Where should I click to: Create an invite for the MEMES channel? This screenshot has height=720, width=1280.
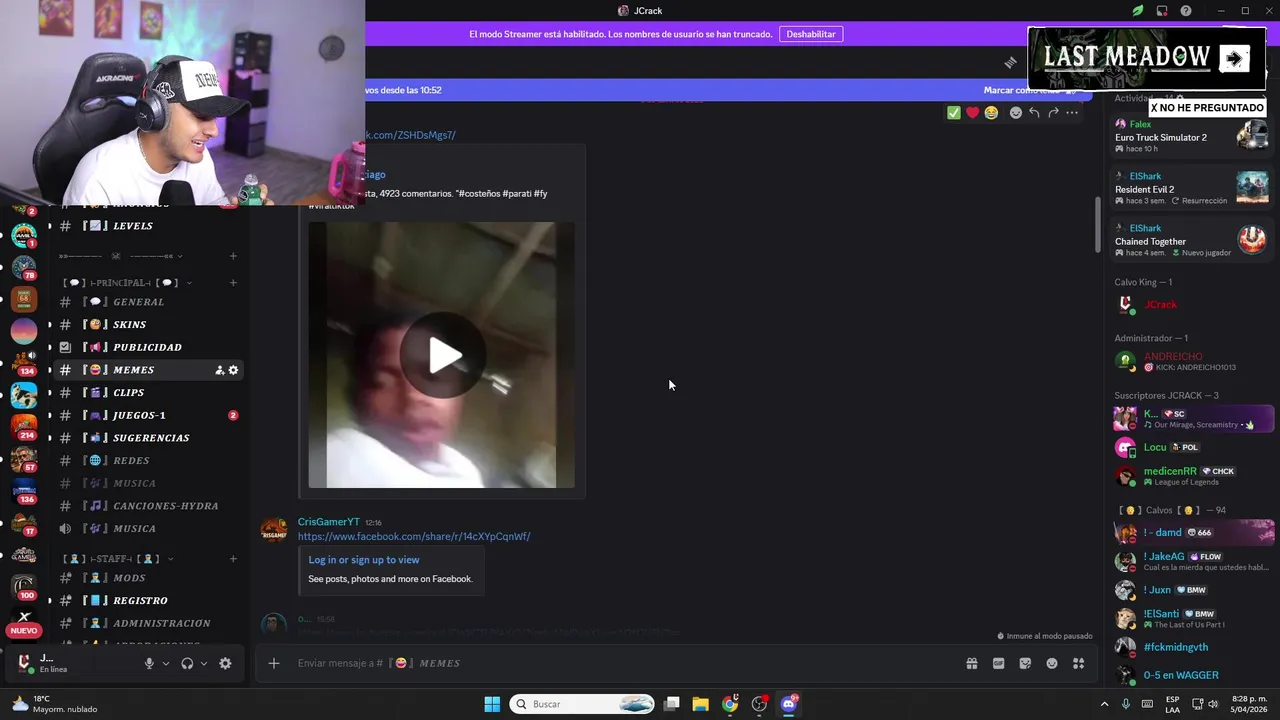[x=220, y=370]
